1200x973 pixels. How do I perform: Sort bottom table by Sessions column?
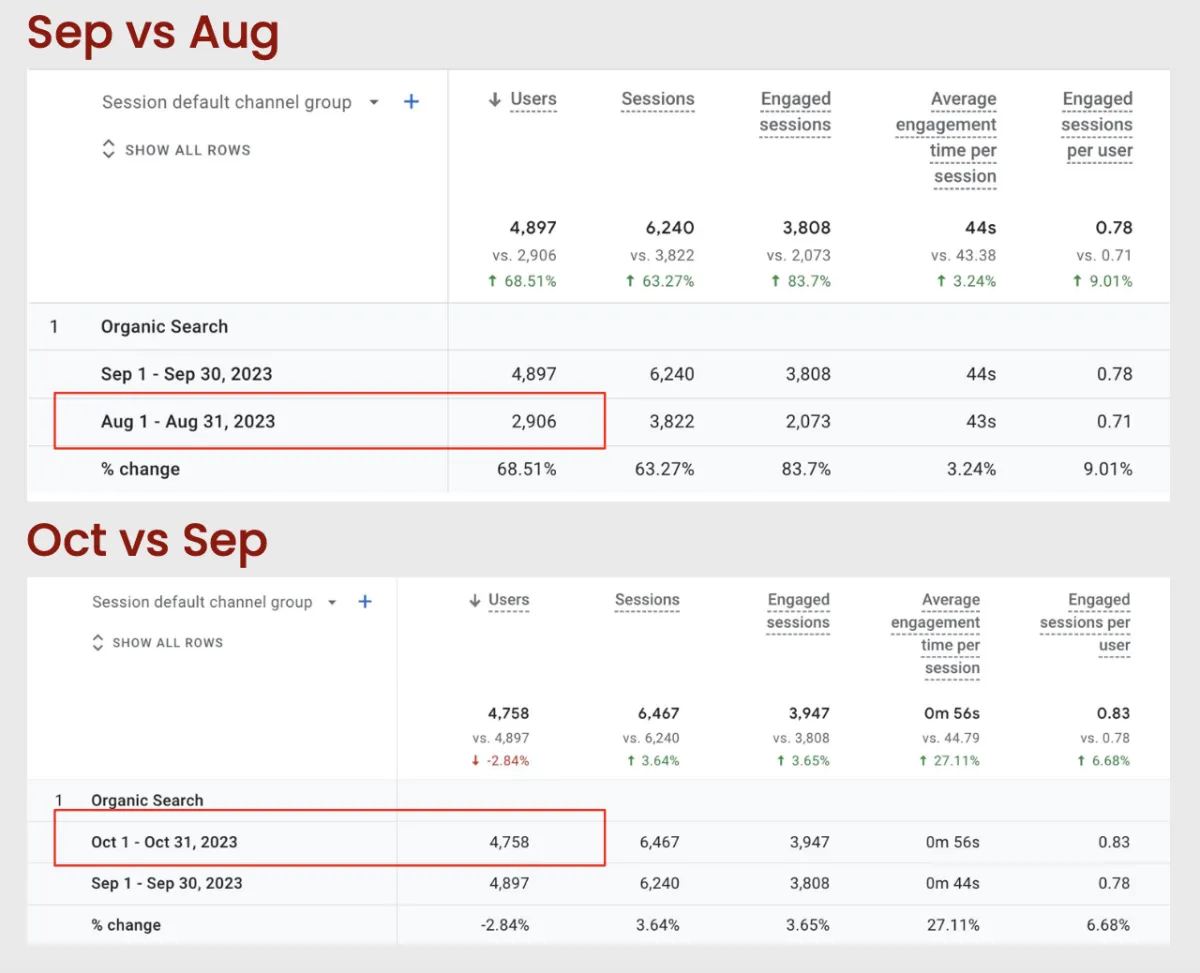pos(646,600)
